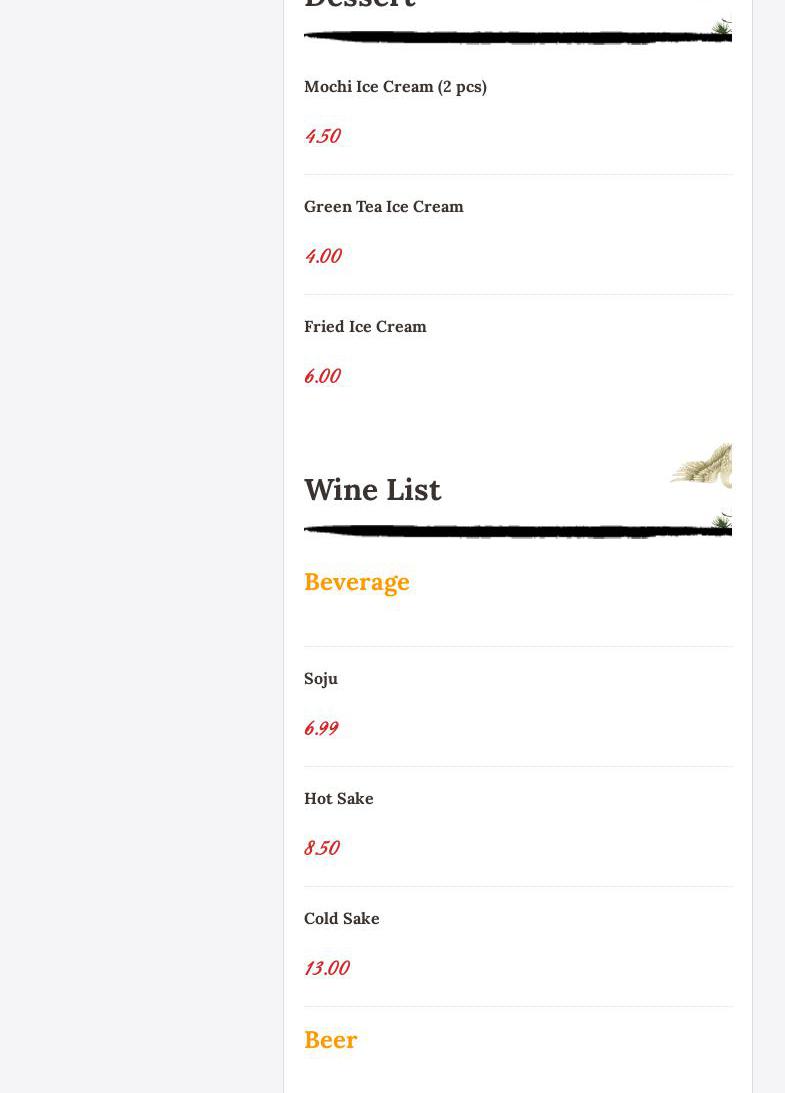This screenshot has width=785, height=1093.
Task: Click the Wine List section heading
Action: 372,490
